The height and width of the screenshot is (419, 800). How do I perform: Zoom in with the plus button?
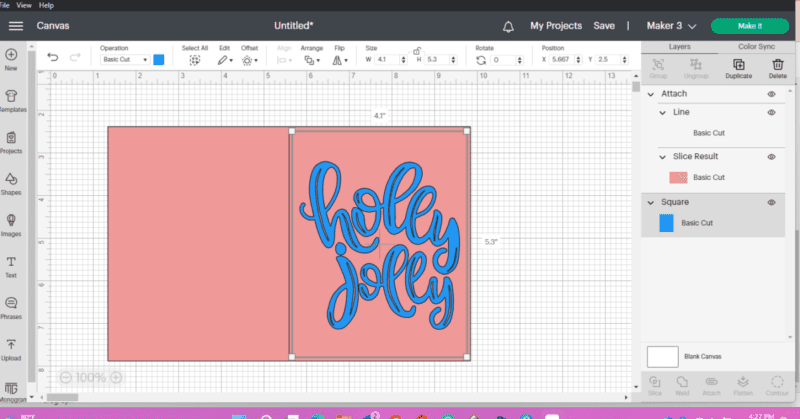[116, 378]
